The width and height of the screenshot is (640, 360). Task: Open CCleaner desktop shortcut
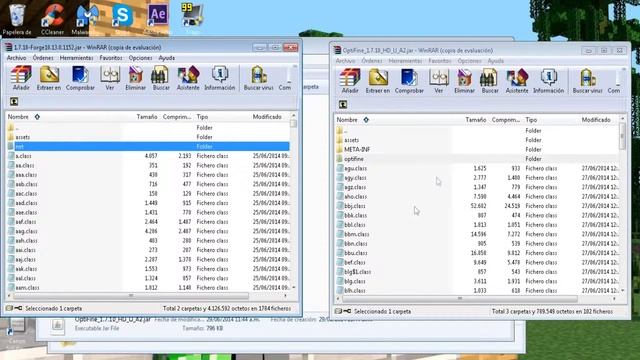(52, 19)
